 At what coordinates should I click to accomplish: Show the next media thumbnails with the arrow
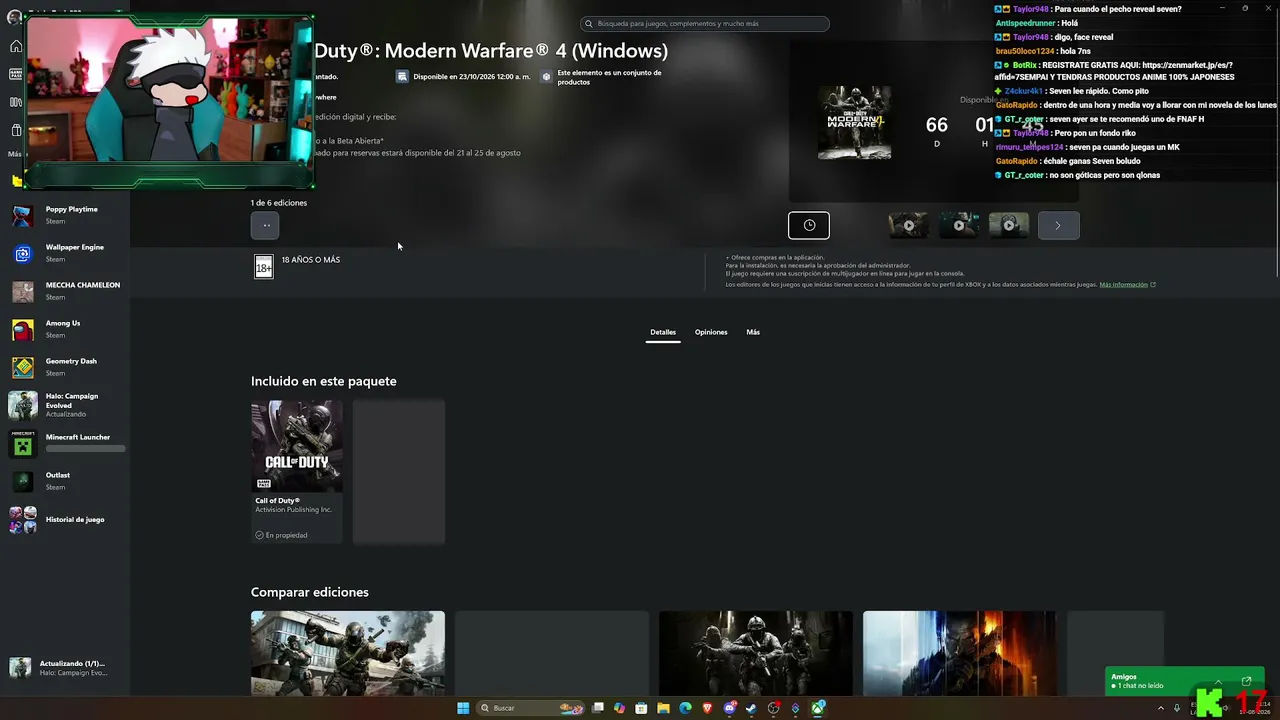click(1058, 225)
